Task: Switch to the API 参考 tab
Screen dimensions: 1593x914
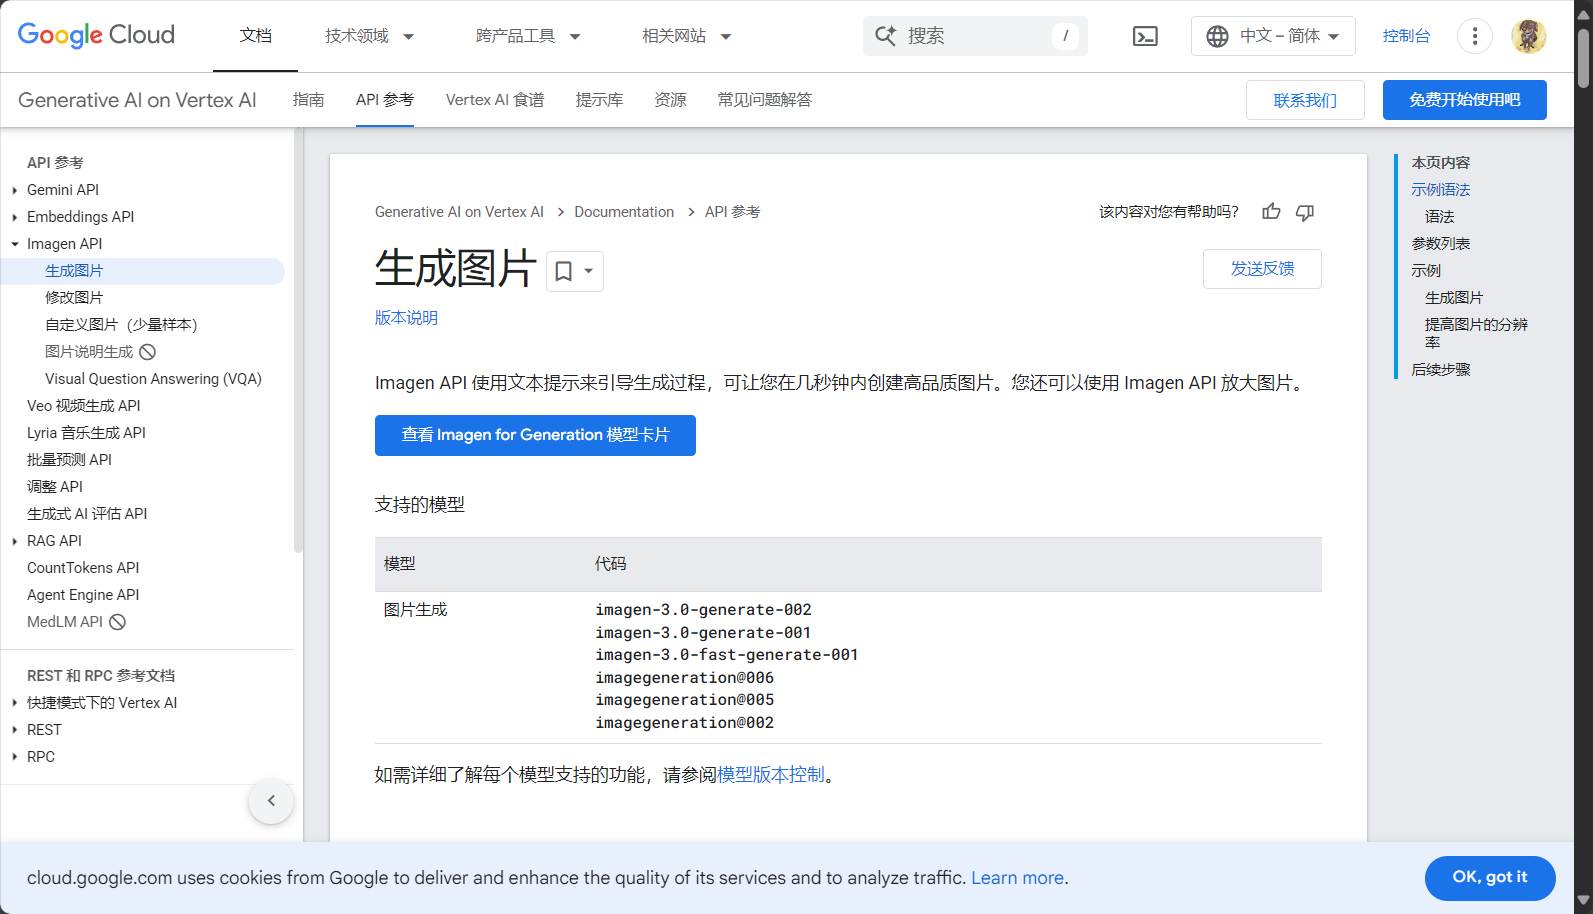Action: (x=385, y=100)
